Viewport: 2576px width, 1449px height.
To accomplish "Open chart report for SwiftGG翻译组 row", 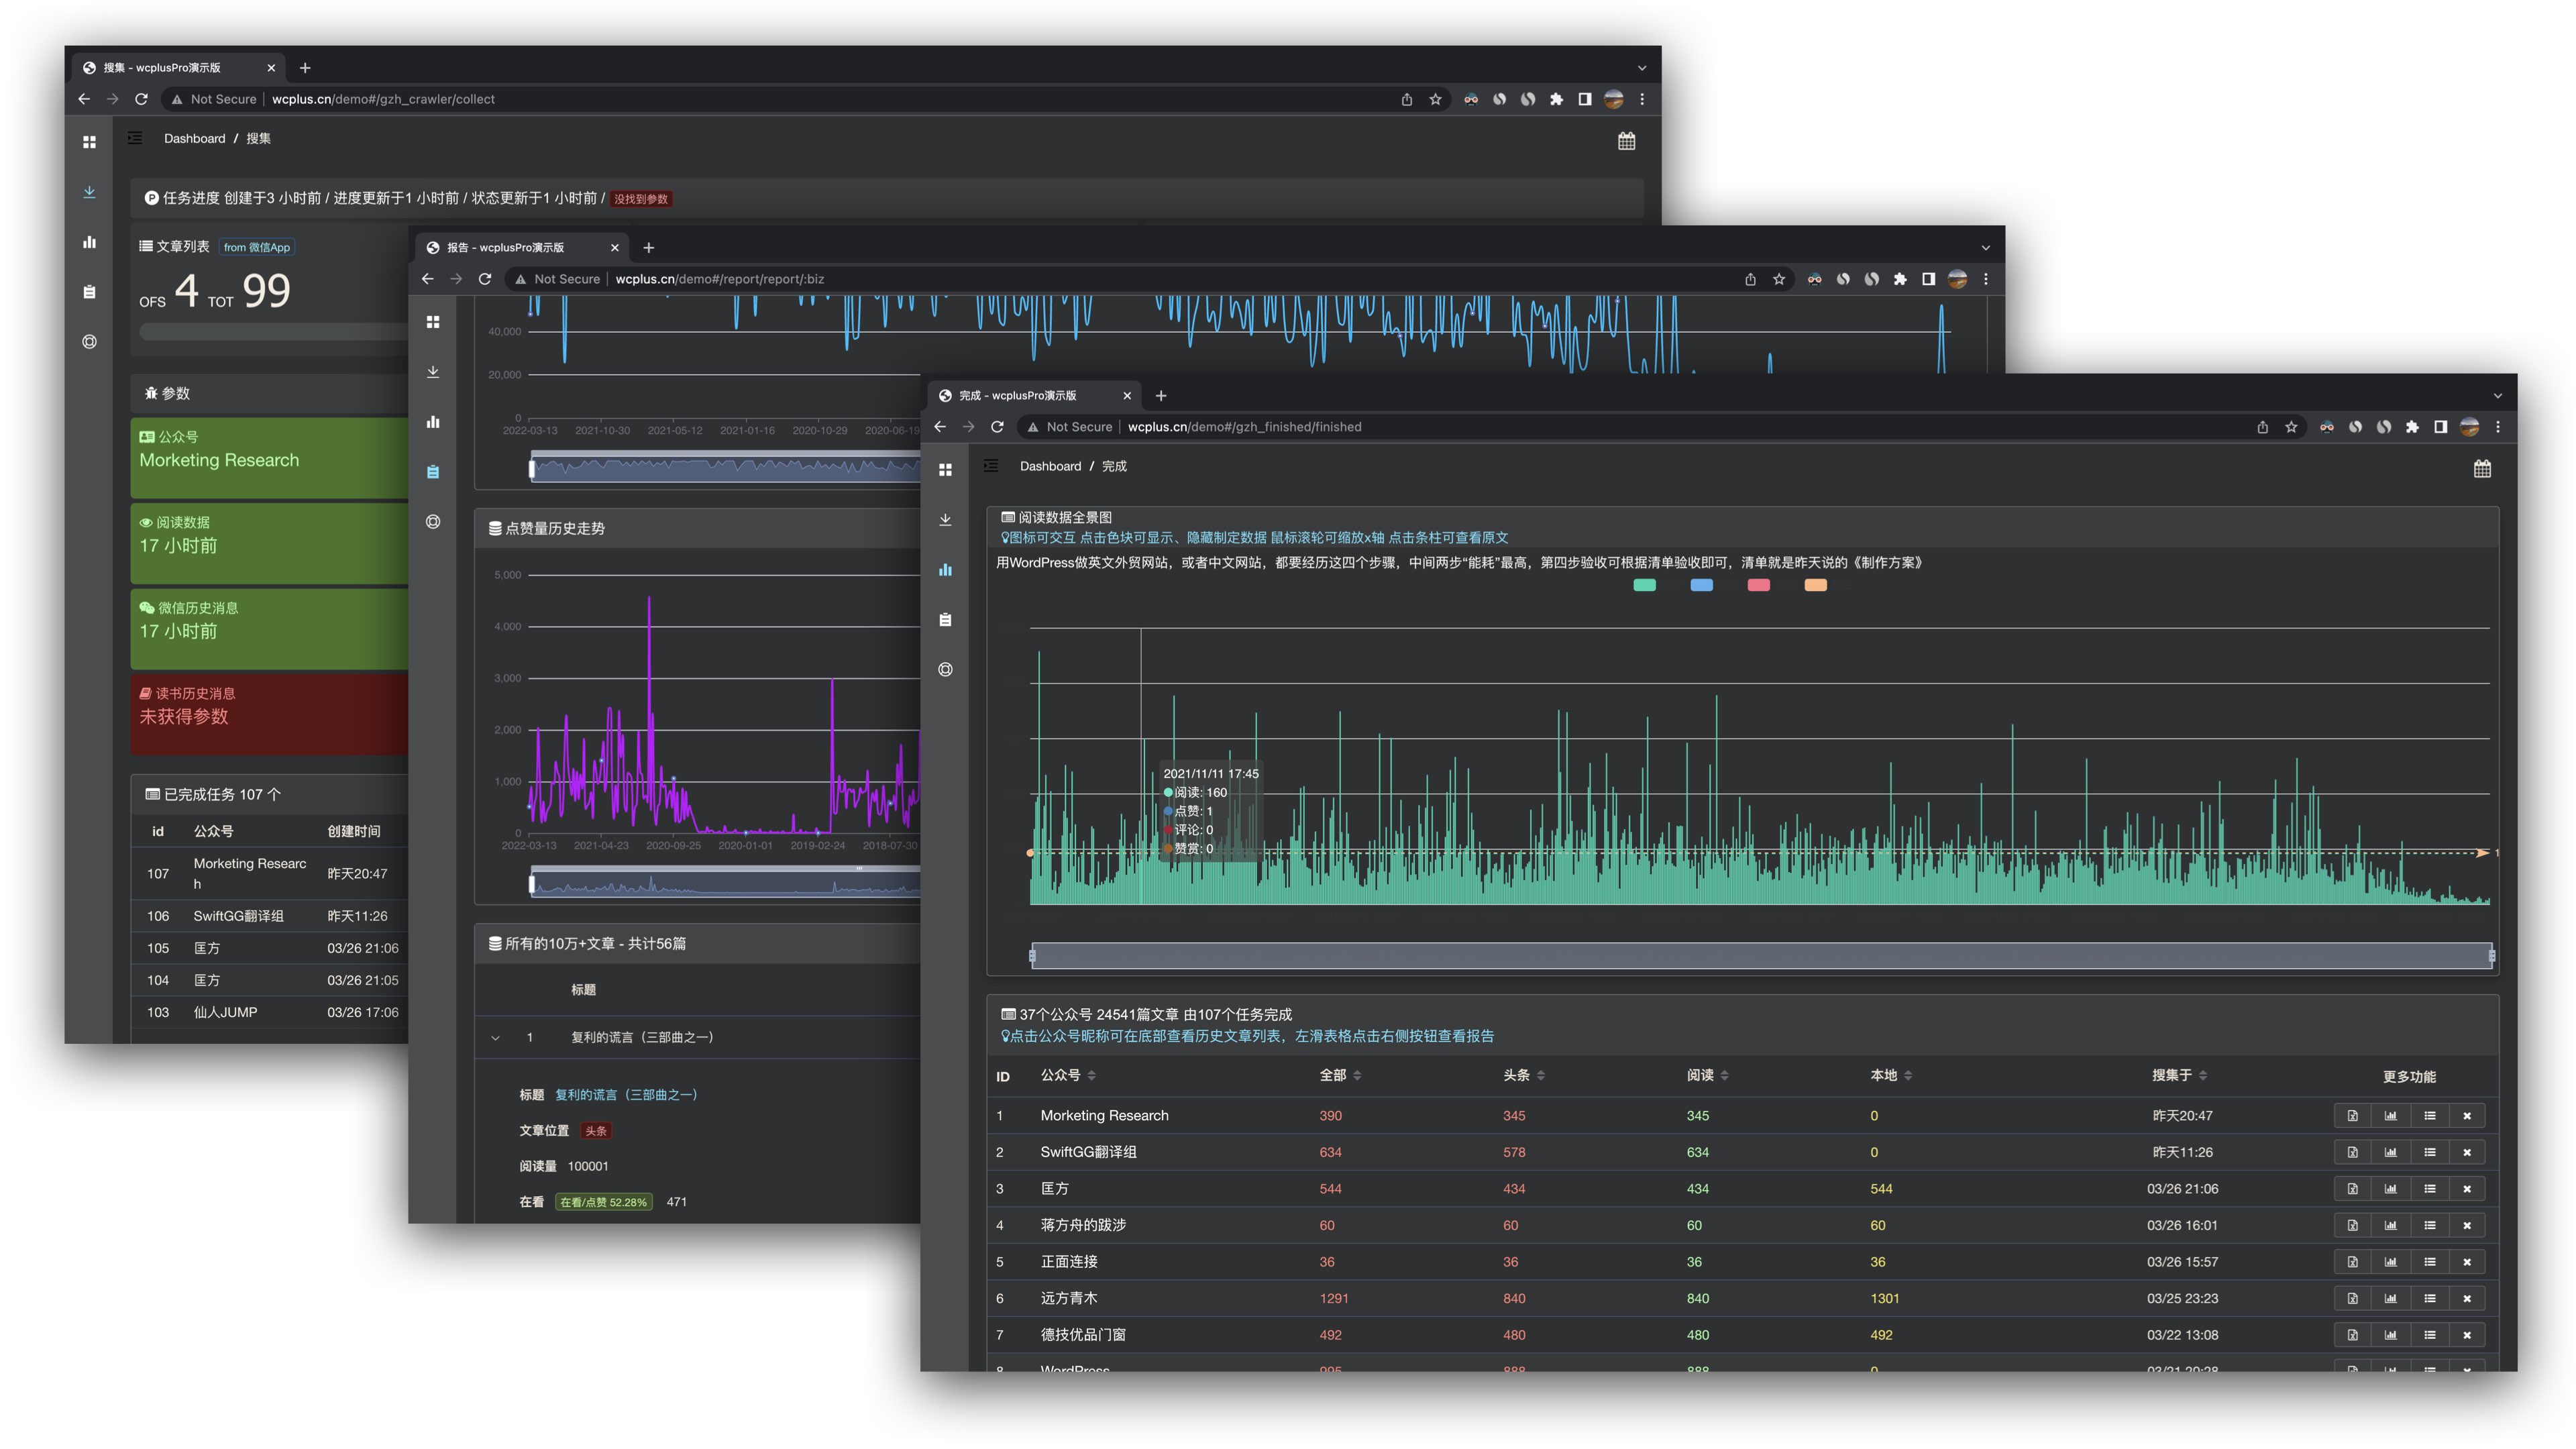I will [2390, 1152].
